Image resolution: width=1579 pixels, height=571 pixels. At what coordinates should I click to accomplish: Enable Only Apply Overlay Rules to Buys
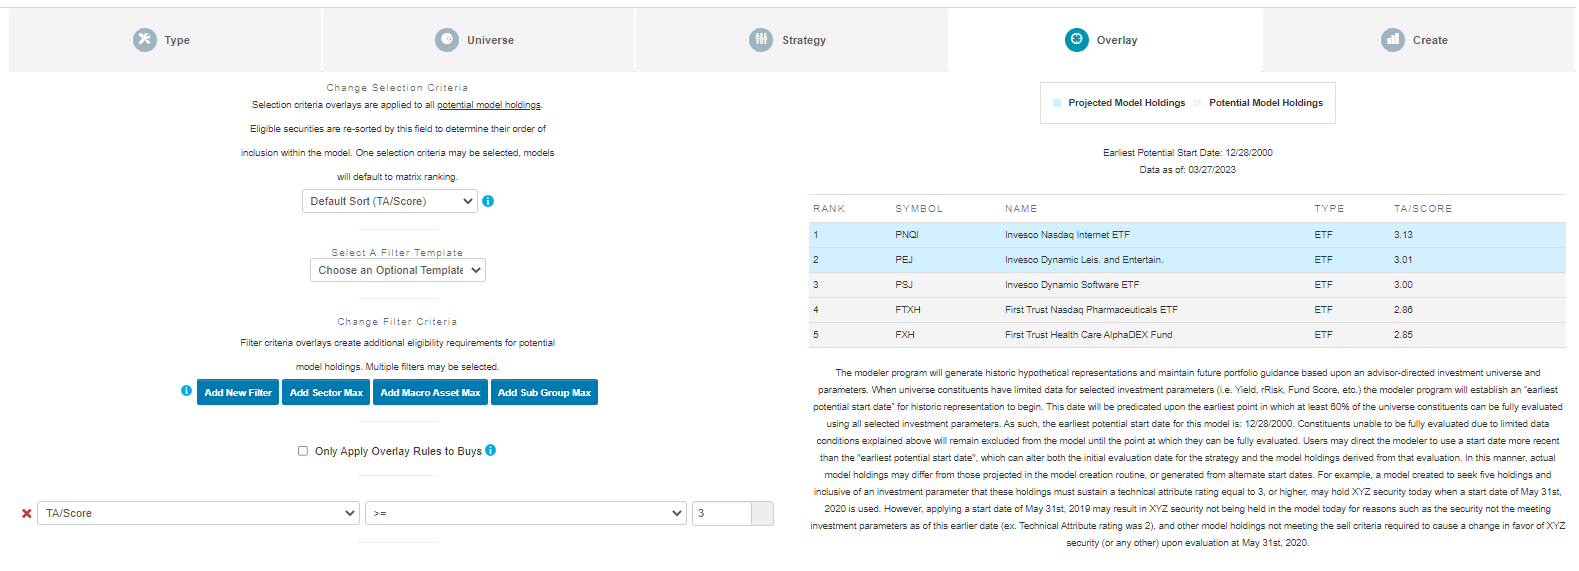click(303, 451)
